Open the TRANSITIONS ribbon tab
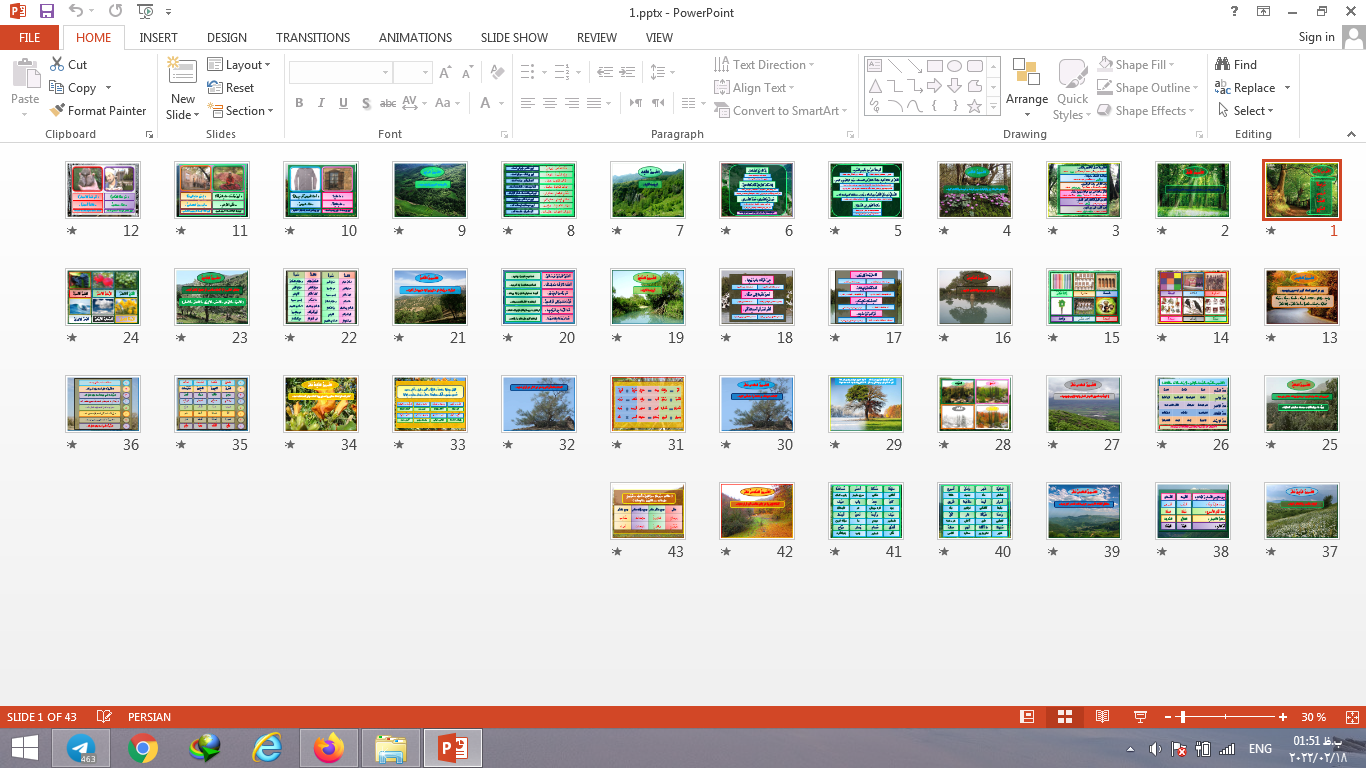 (313, 37)
